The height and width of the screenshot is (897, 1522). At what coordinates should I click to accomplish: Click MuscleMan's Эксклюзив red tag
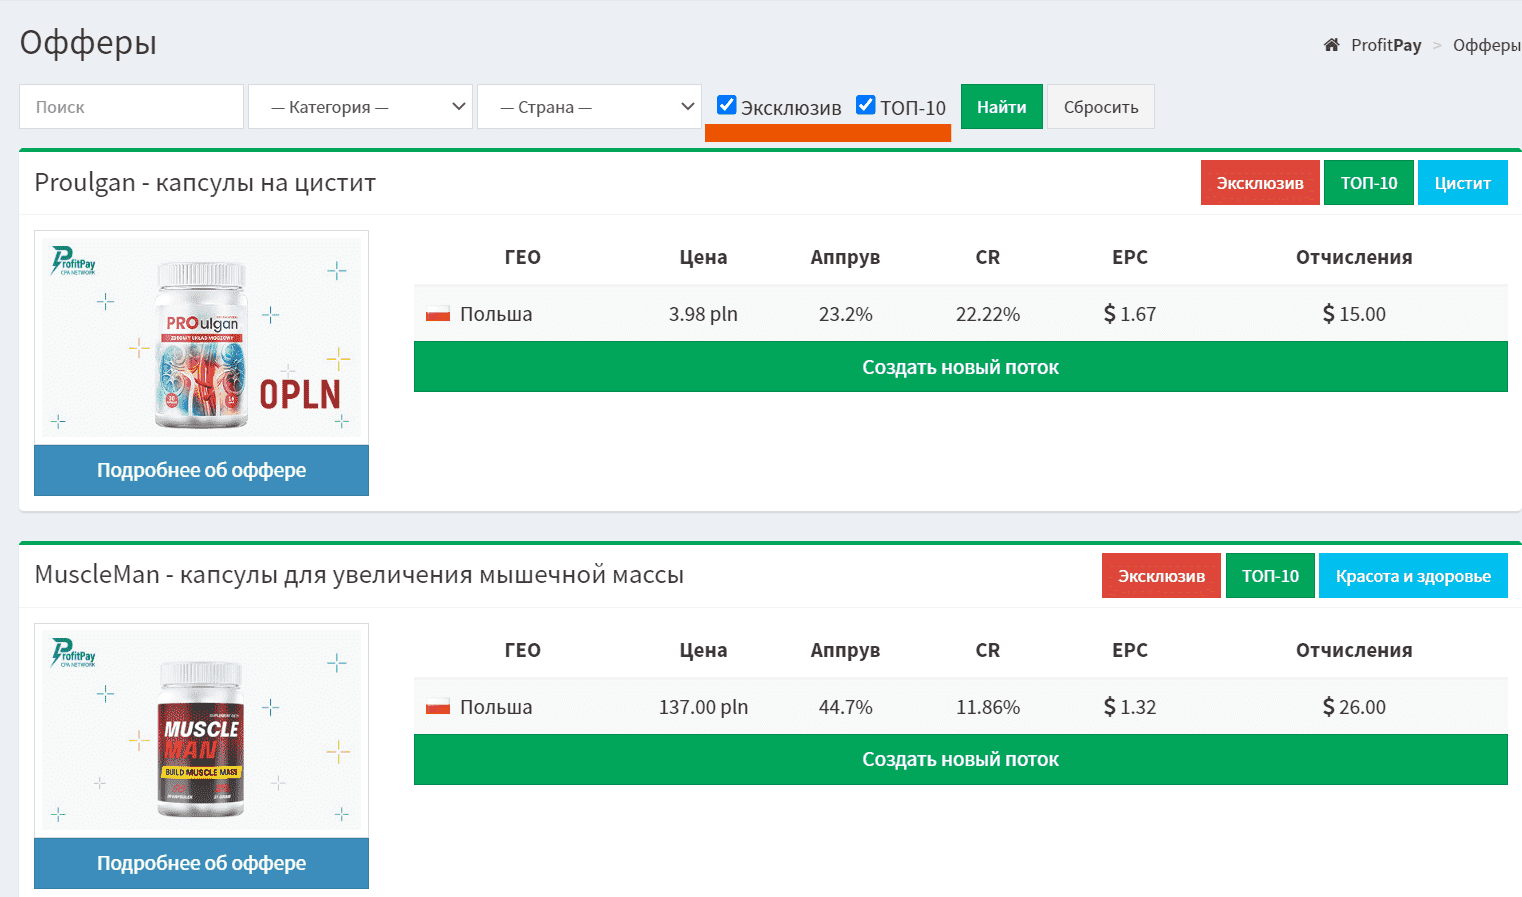(1161, 576)
